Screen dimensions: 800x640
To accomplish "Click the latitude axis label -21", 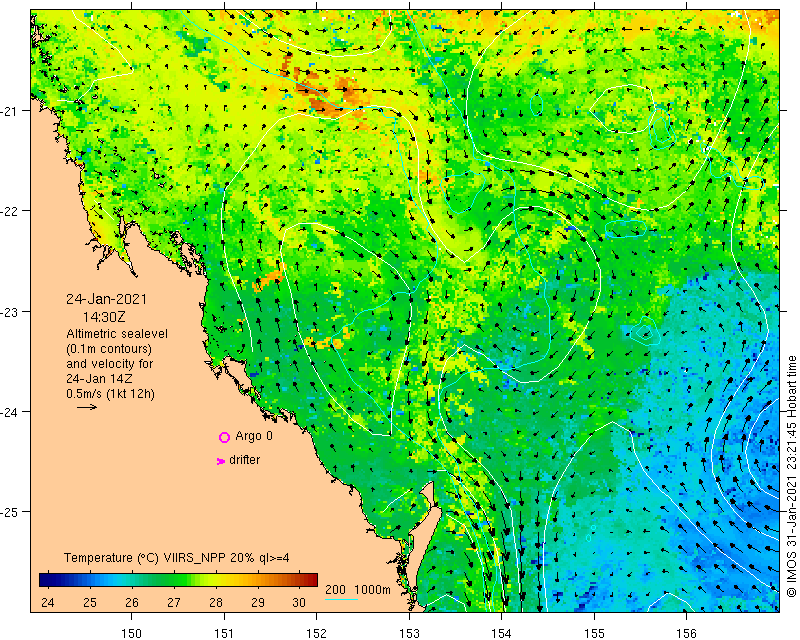I will [x=8, y=111].
